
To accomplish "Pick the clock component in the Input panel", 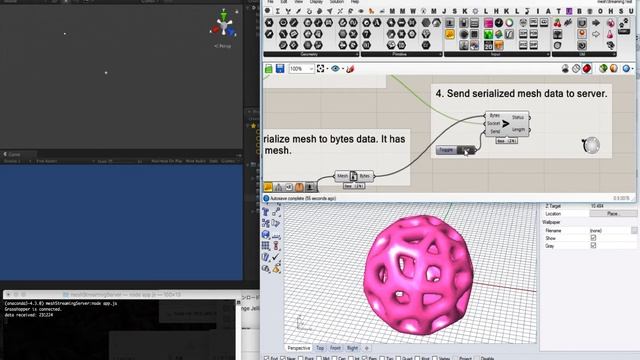I will [499, 23].
